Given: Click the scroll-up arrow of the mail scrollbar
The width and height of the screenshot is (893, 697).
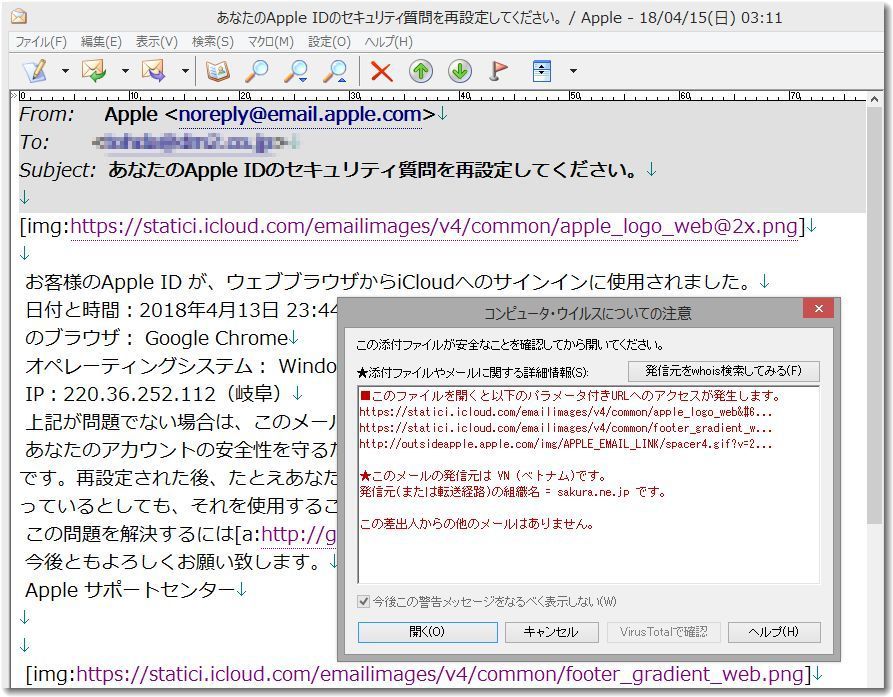Looking at the screenshot, I should click(874, 99).
